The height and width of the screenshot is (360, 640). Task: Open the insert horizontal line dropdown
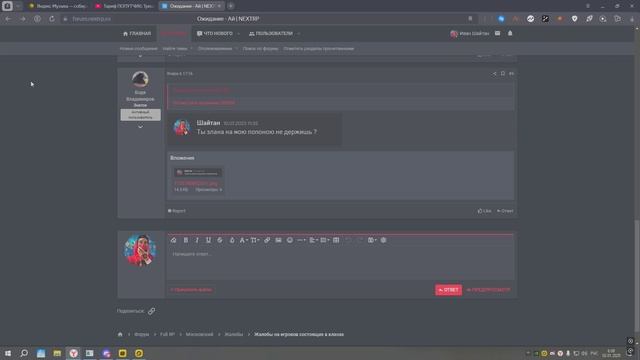(301, 240)
